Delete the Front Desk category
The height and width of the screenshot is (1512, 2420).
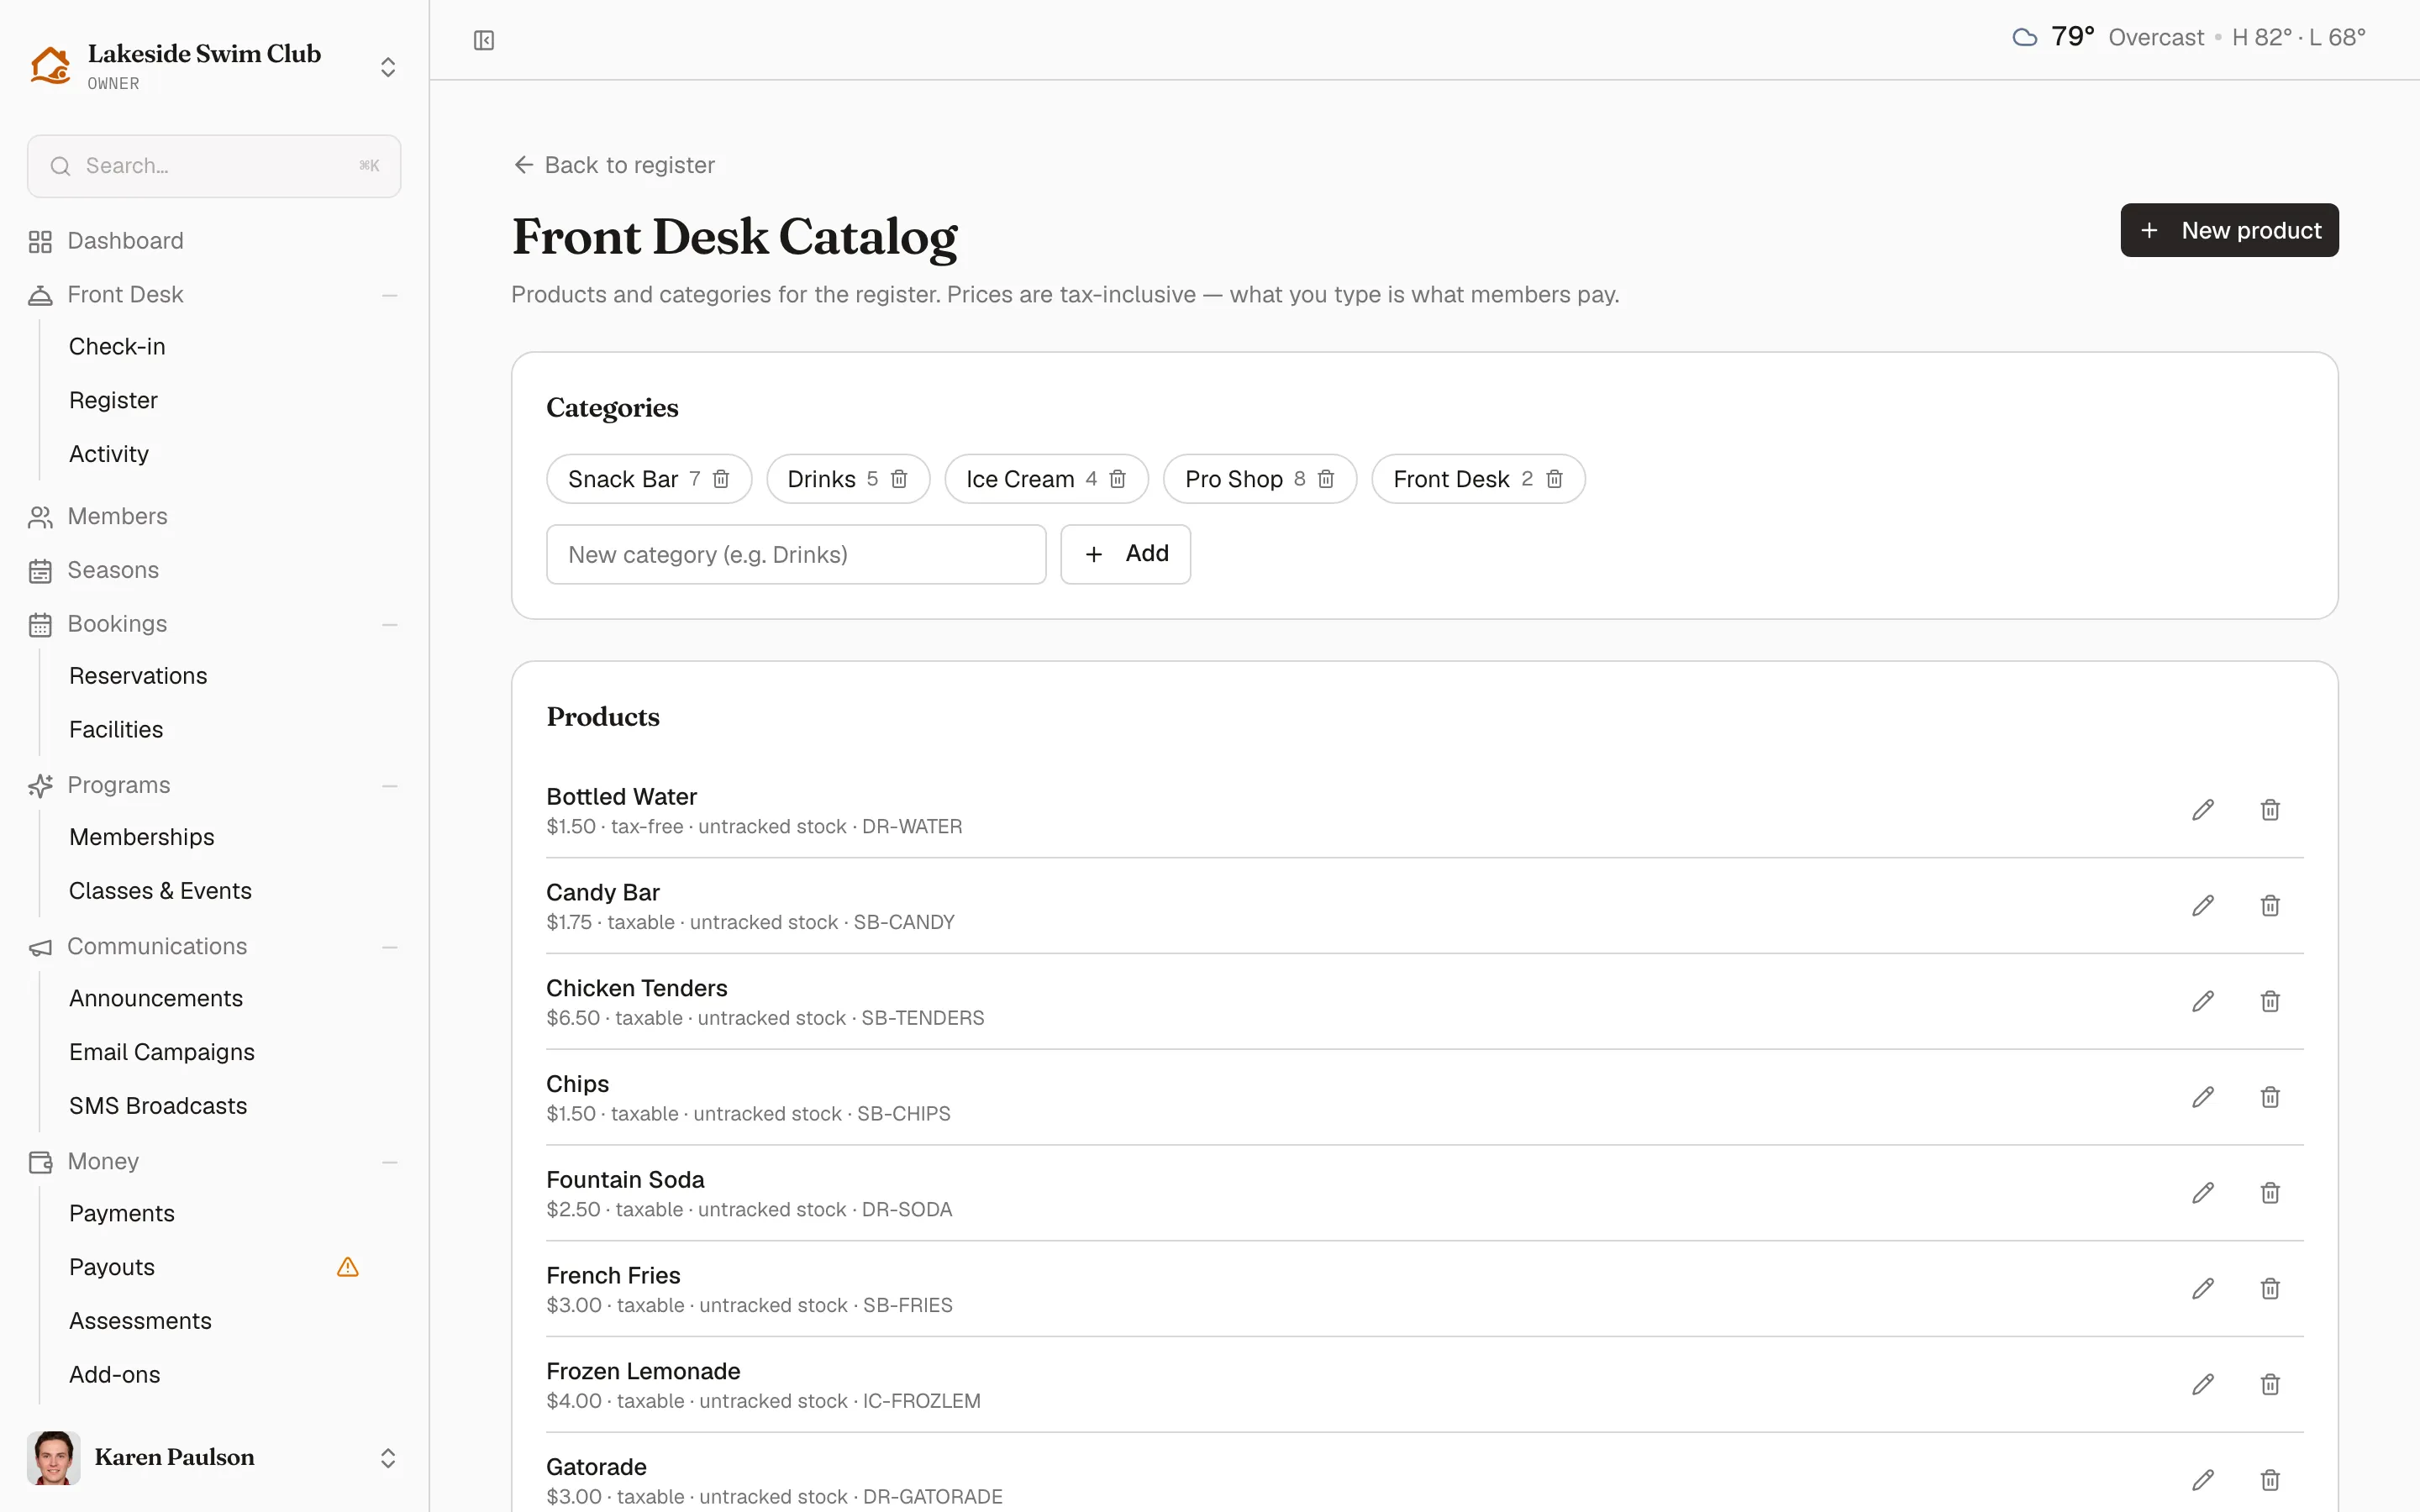[1554, 479]
